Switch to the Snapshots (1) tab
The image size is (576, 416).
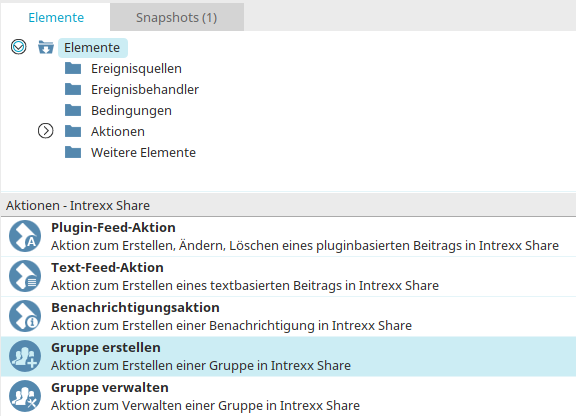click(x=177, y=17)
